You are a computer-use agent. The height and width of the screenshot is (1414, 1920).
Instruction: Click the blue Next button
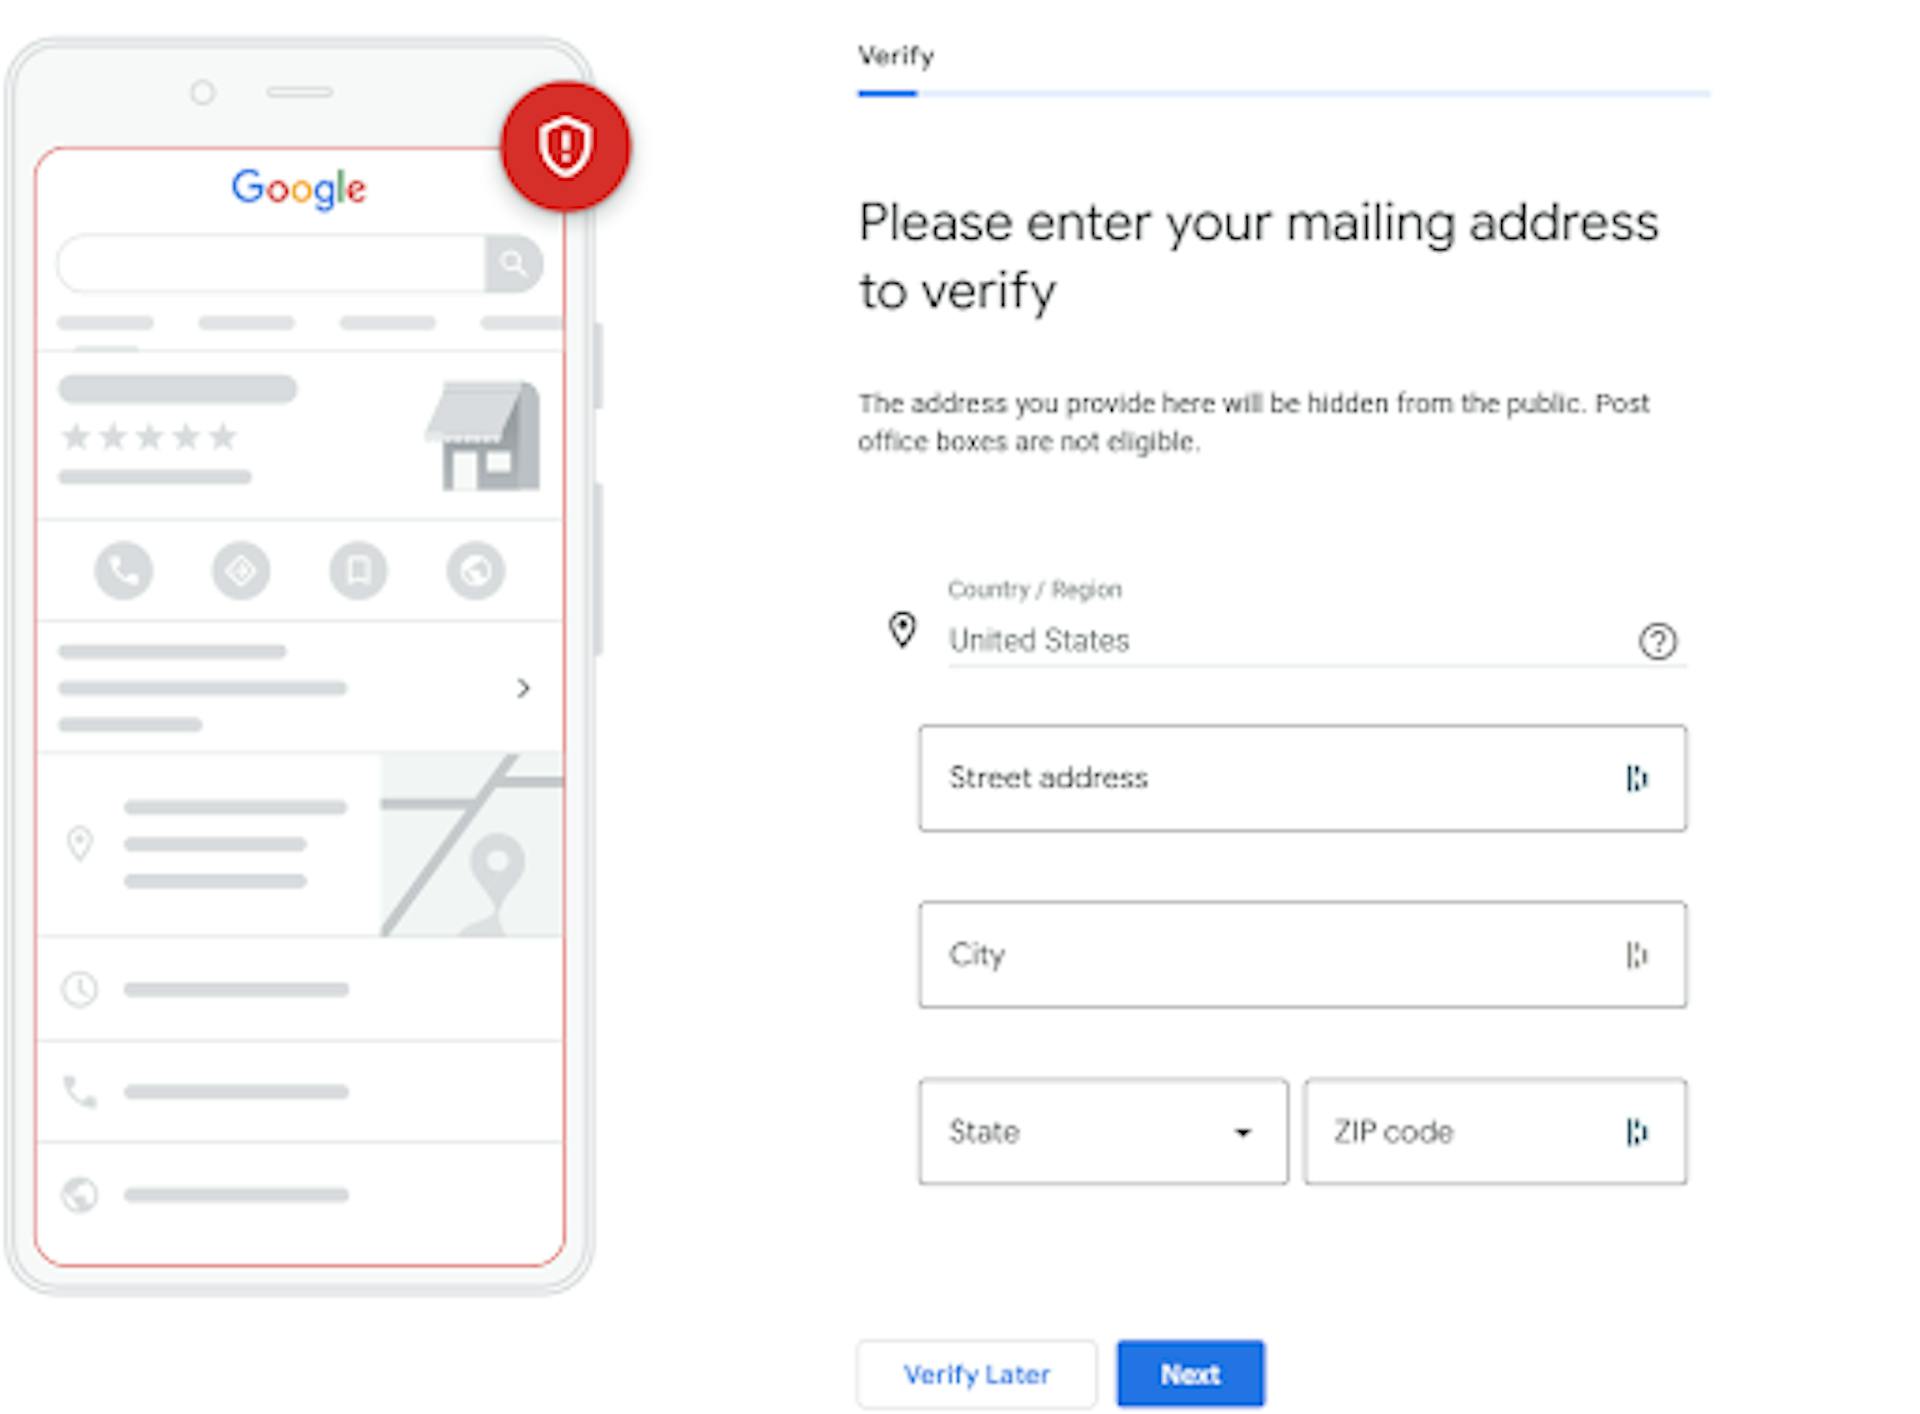pos(1190,1374)
